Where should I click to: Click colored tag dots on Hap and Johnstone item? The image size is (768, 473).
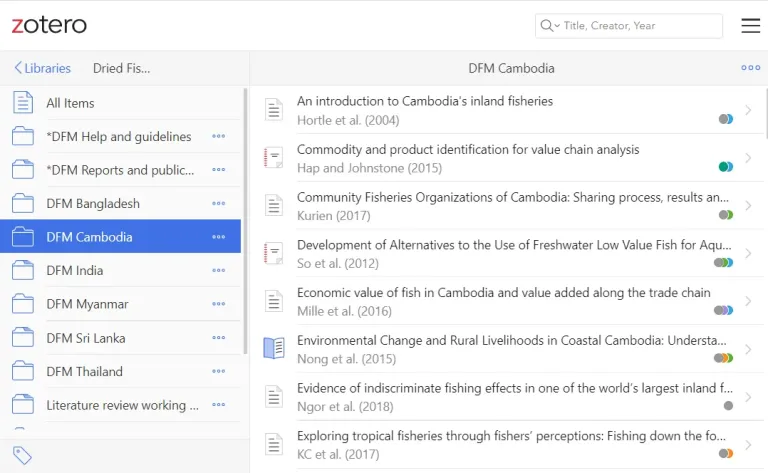point(725,167)
